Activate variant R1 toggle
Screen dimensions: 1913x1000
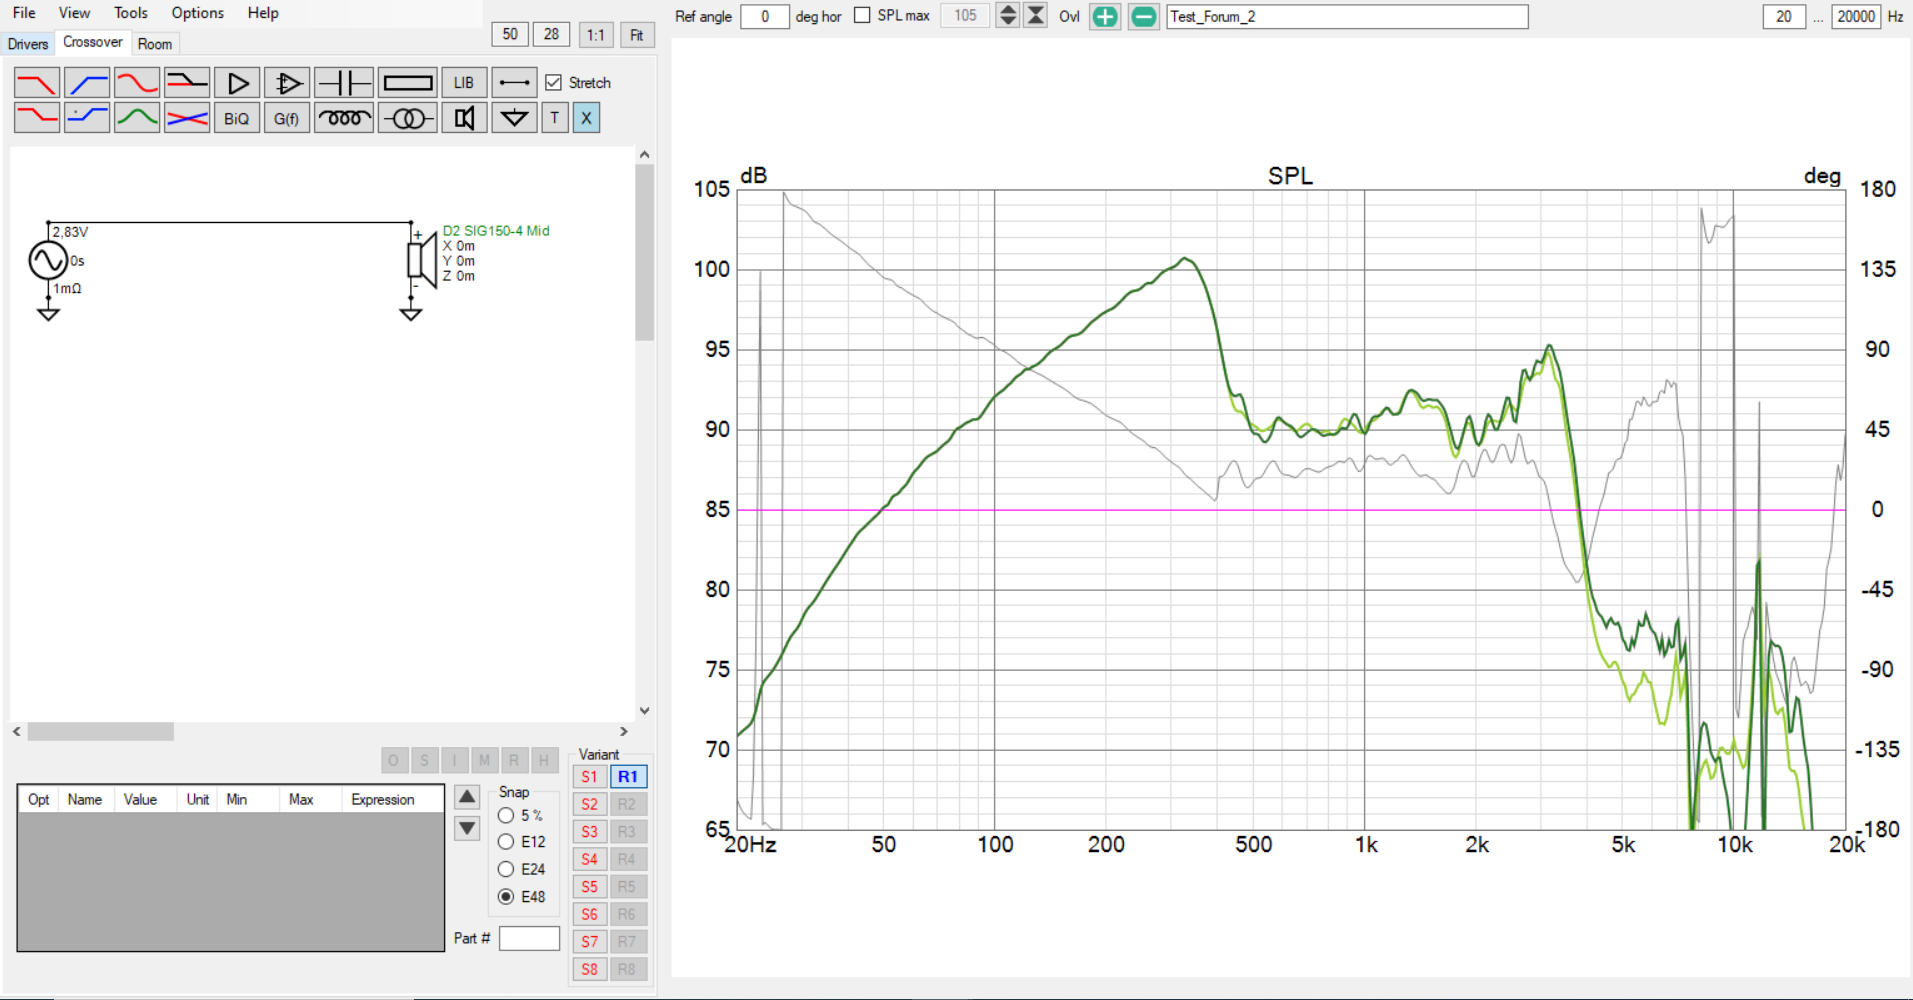pos(628,777)
